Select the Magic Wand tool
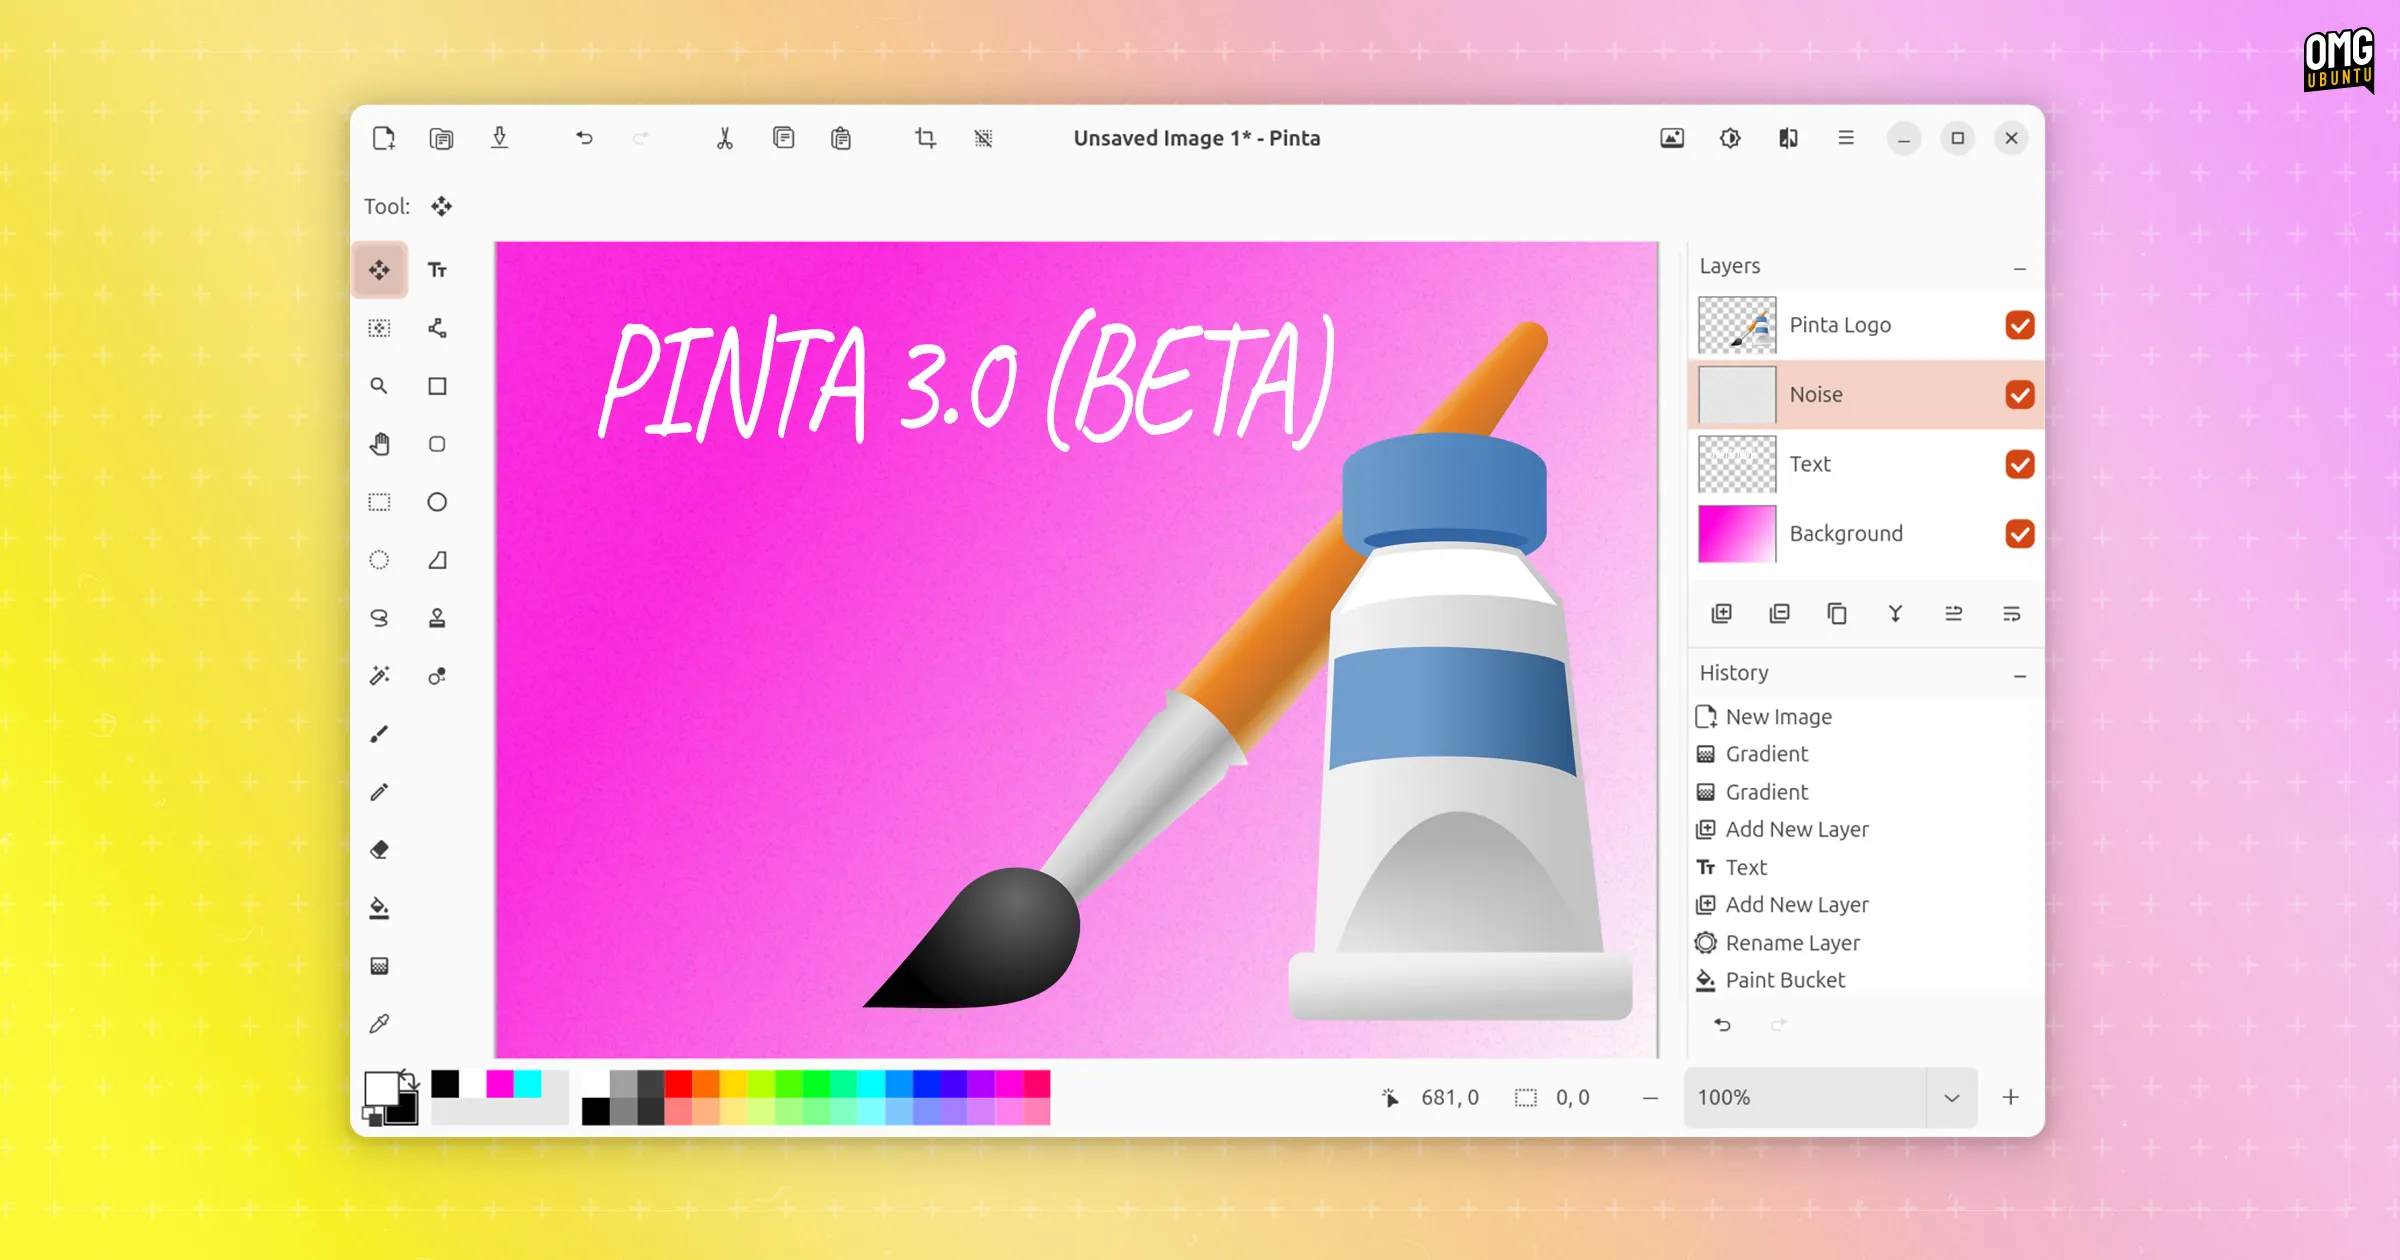The height and width of the screenshot is (1260, 2400). click(x=379, y=676)
